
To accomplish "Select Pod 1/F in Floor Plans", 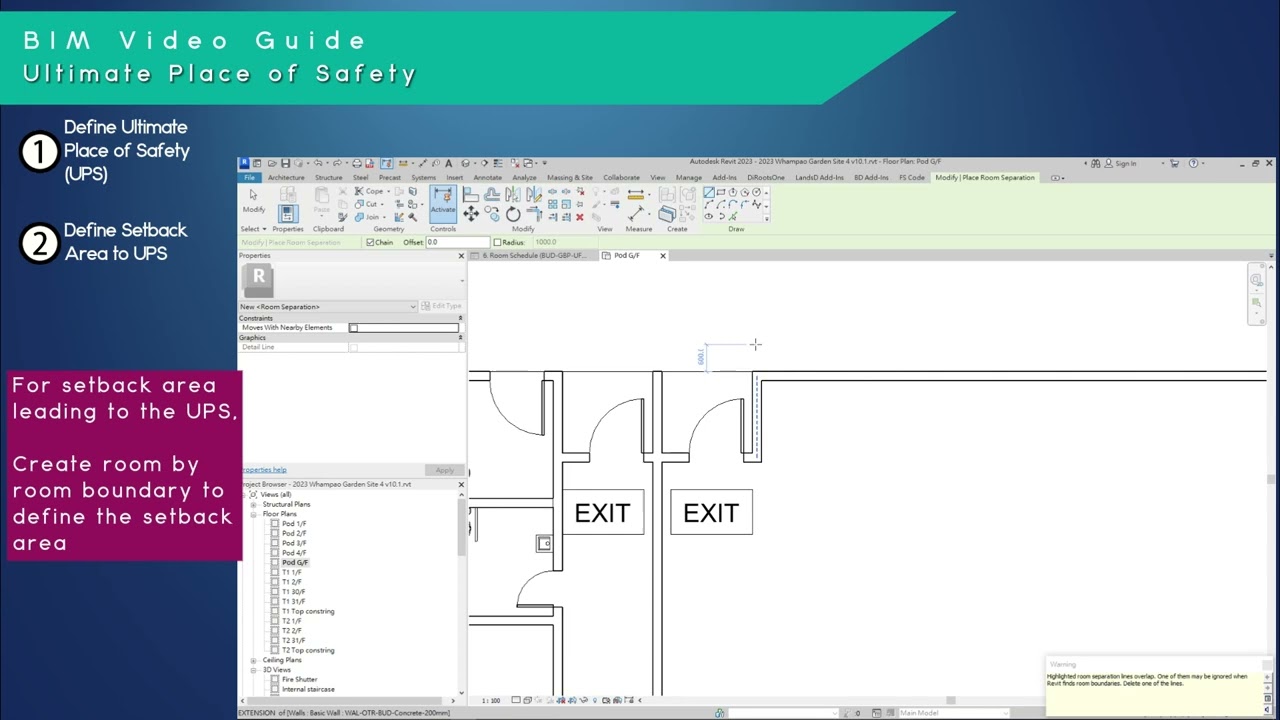I will [x=294, y=524].
